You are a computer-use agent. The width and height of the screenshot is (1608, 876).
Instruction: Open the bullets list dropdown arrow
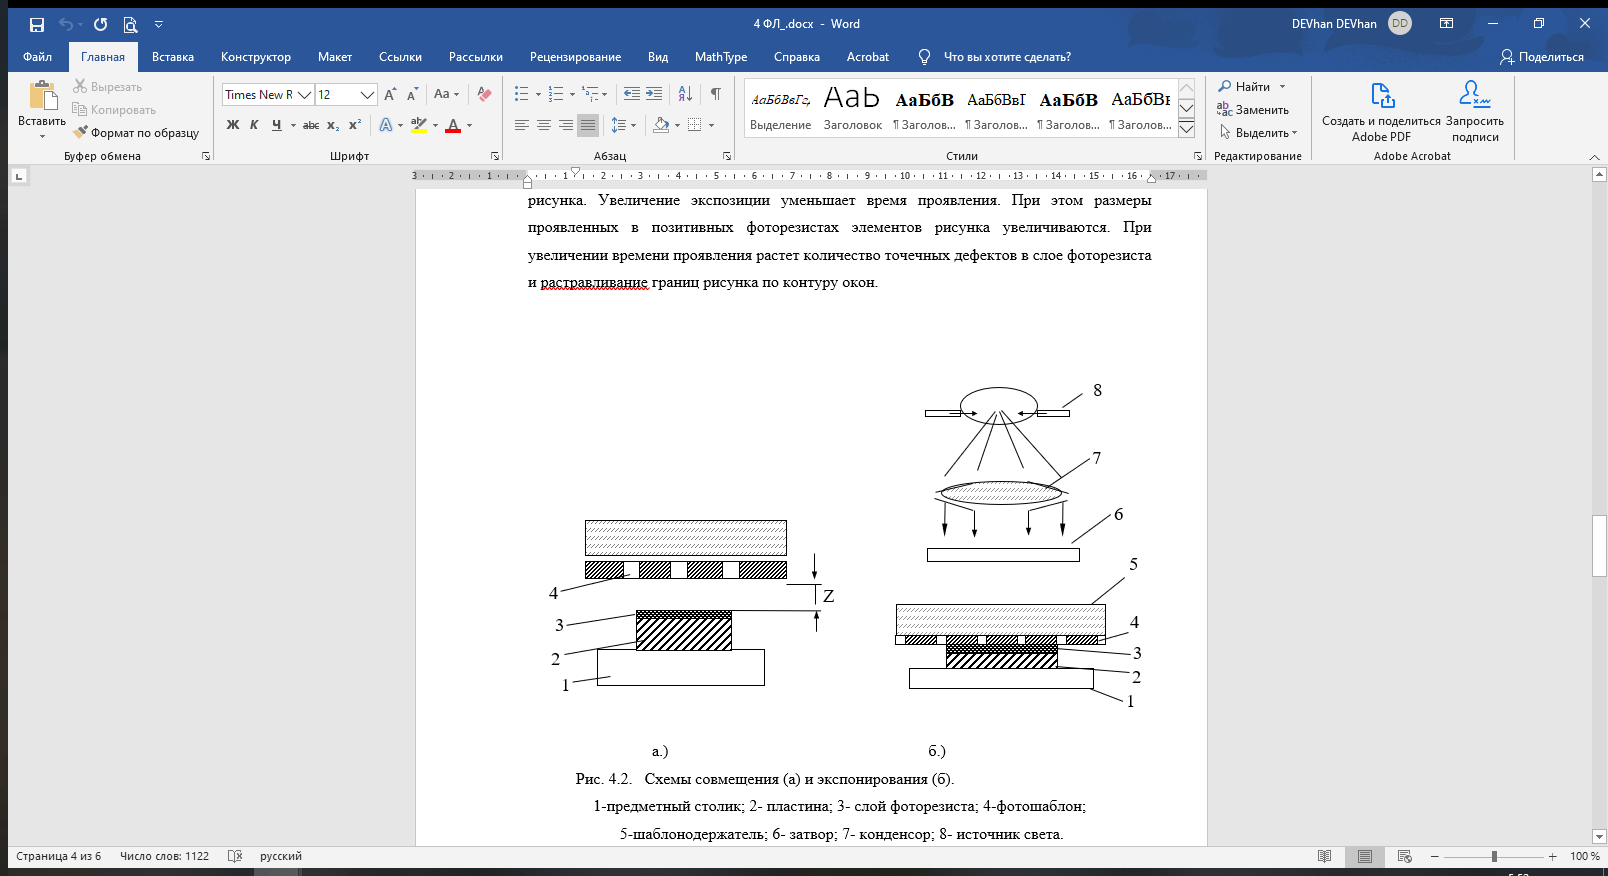point(538,95)
